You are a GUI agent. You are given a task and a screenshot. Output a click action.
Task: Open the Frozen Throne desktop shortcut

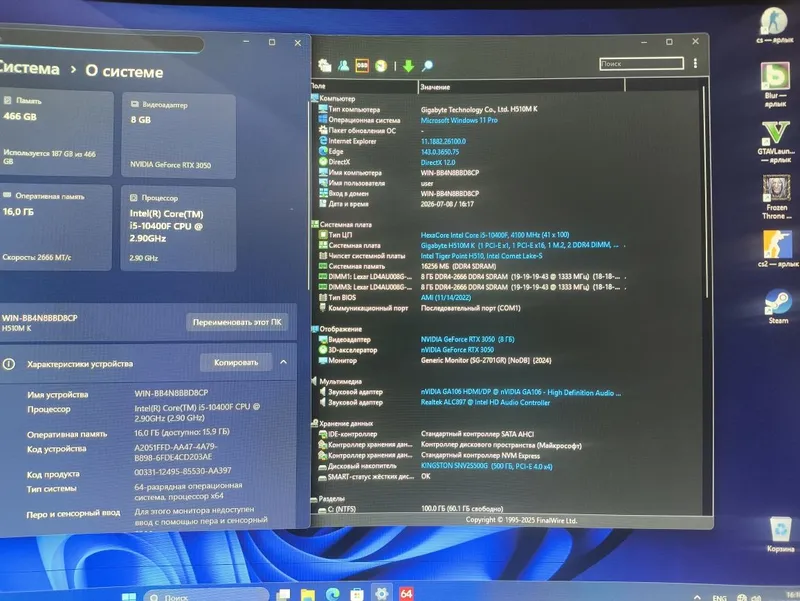click(776, 197)
